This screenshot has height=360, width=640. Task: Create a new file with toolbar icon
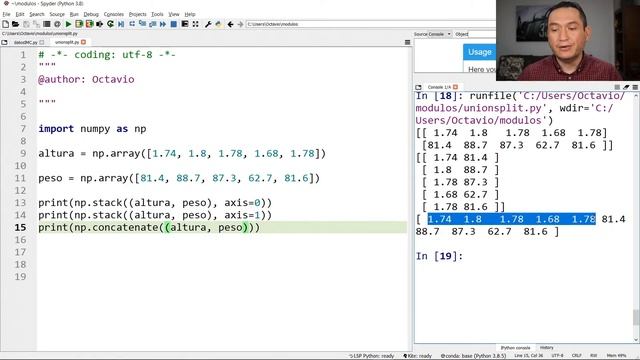(5, 24)
